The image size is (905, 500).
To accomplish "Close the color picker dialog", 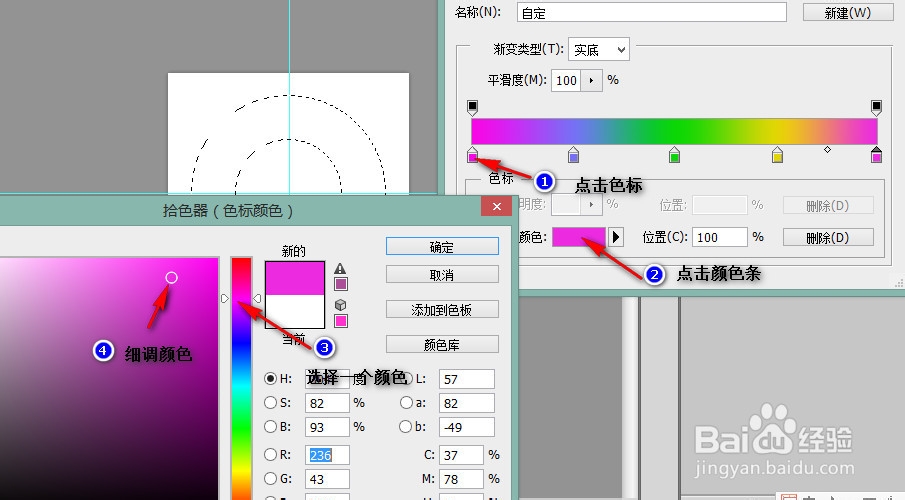I will [496, 206].
